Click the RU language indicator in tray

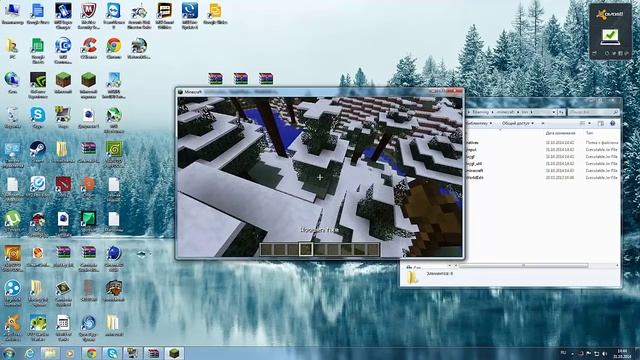[563, 353]
